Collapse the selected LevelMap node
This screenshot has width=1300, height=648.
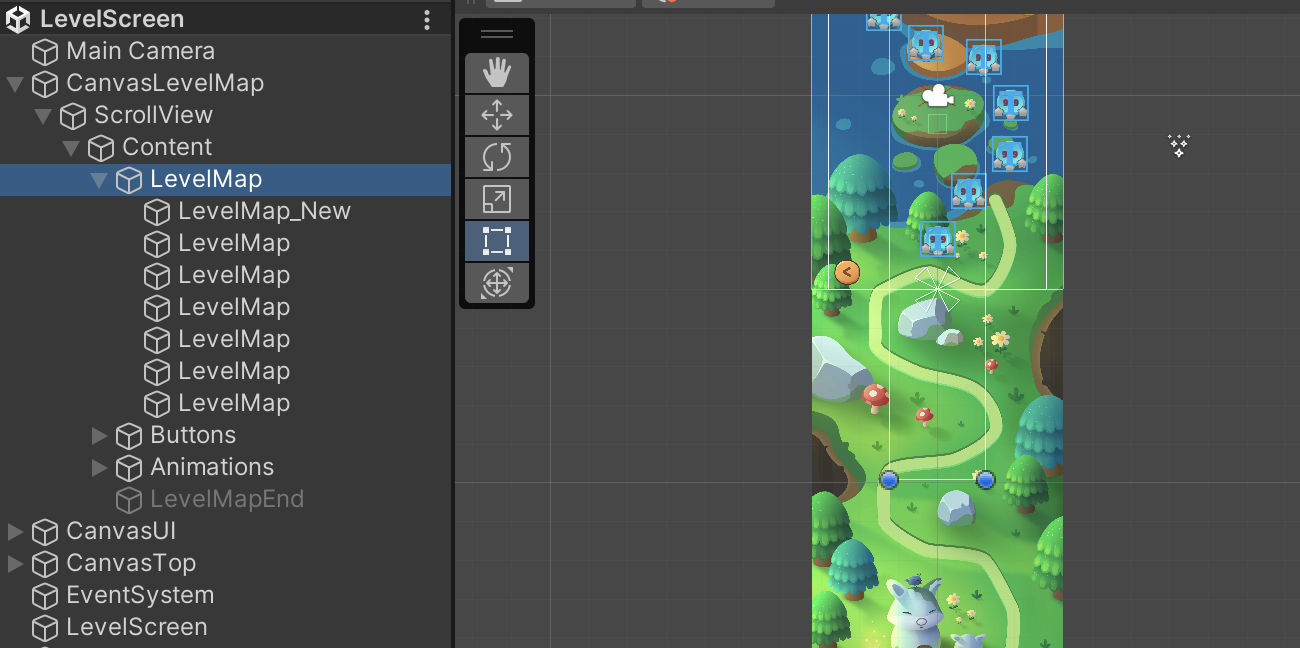point(99,179)
